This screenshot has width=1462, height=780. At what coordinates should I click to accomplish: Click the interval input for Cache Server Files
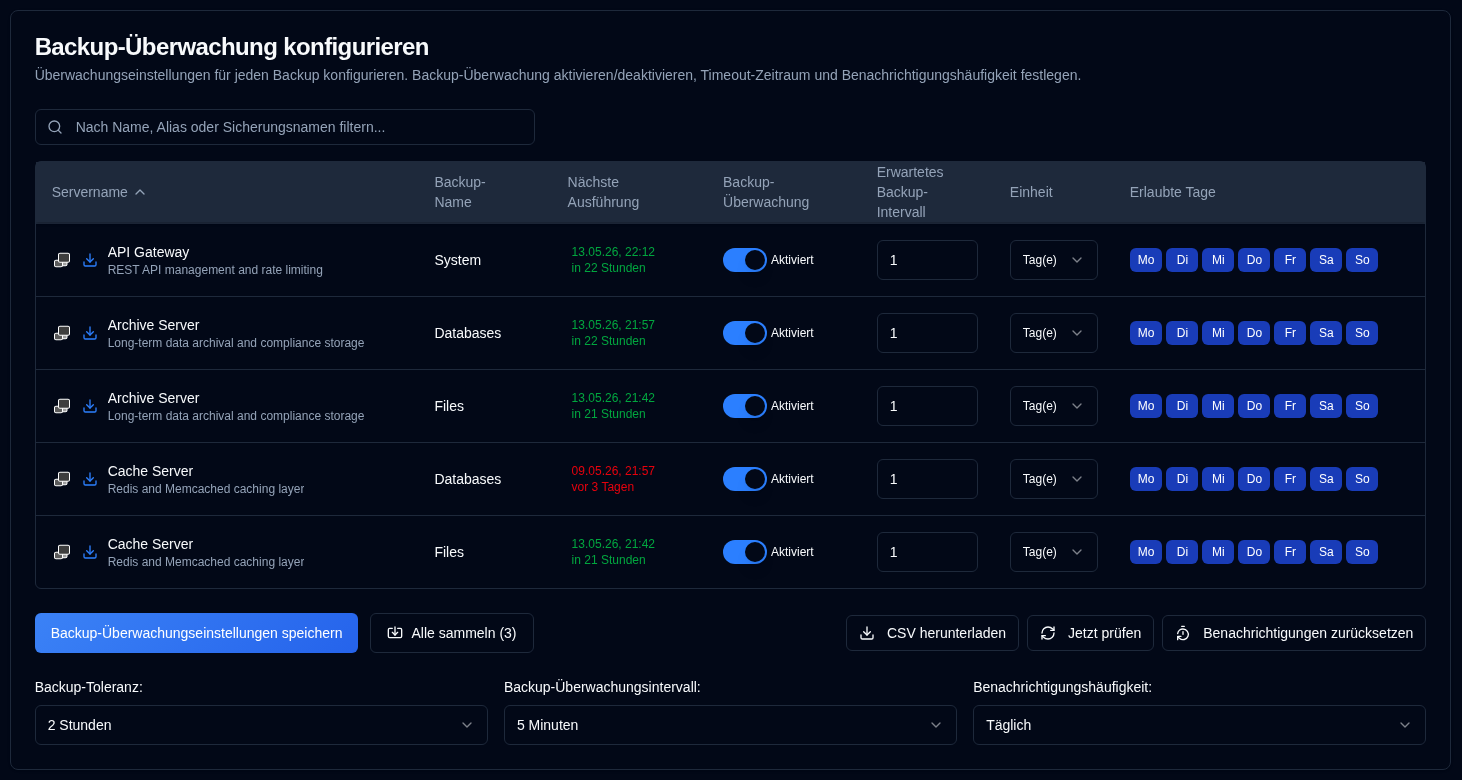pyautogui.click(x=927, y=552)
